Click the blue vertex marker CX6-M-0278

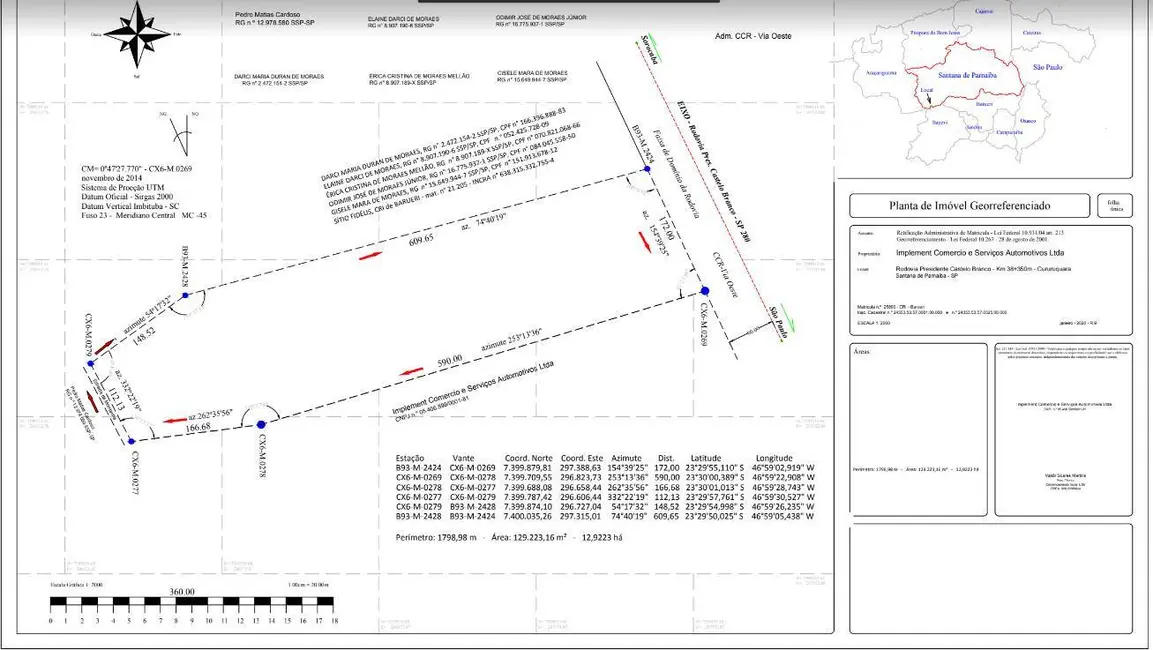[x=262, y=420]
